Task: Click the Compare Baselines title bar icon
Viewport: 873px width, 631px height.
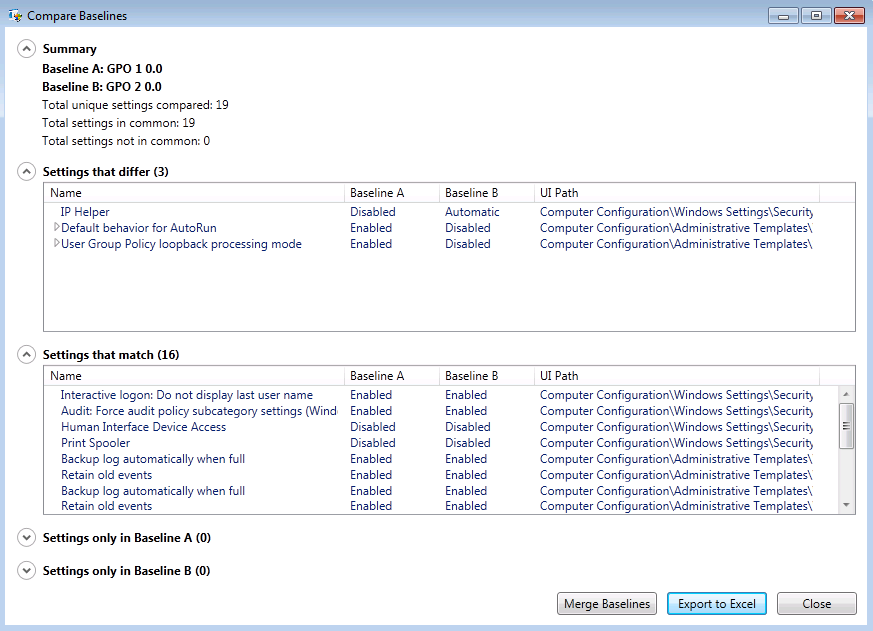Action: tap(15, 15)
